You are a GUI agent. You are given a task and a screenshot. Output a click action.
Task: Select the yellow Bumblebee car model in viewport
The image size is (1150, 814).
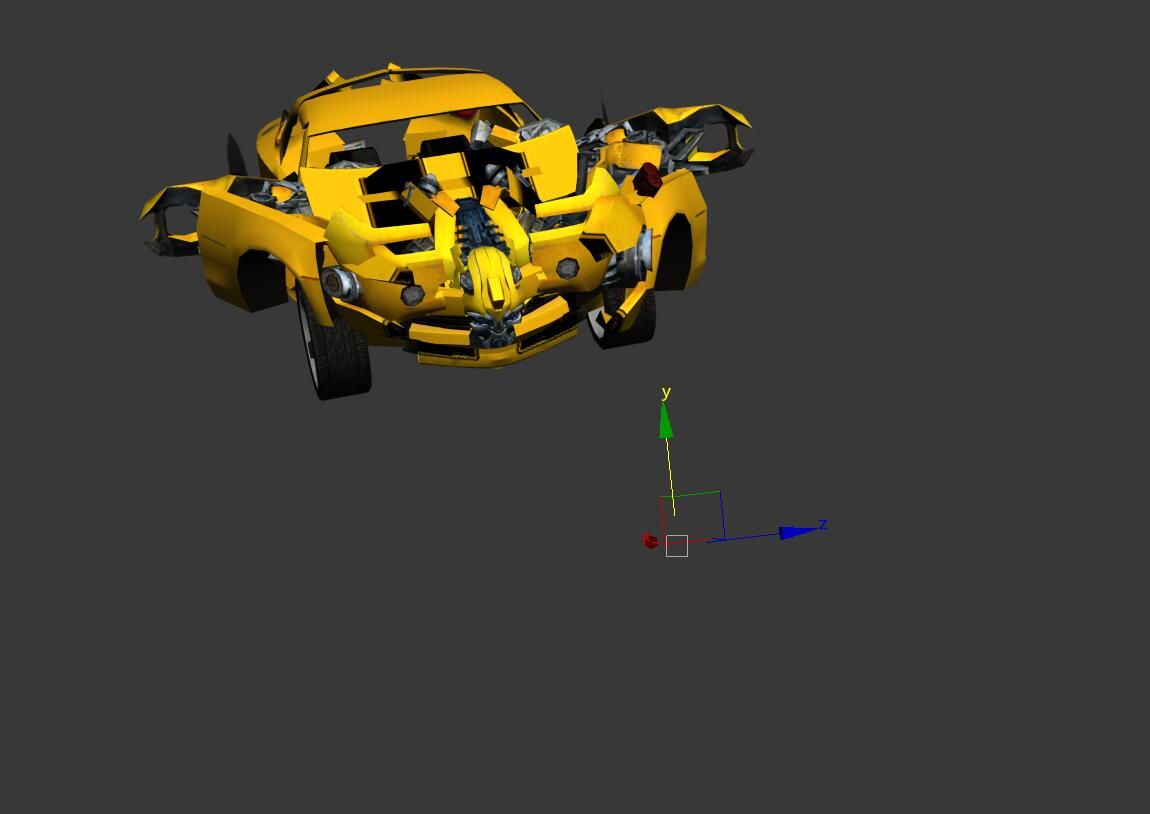[445, 230]
